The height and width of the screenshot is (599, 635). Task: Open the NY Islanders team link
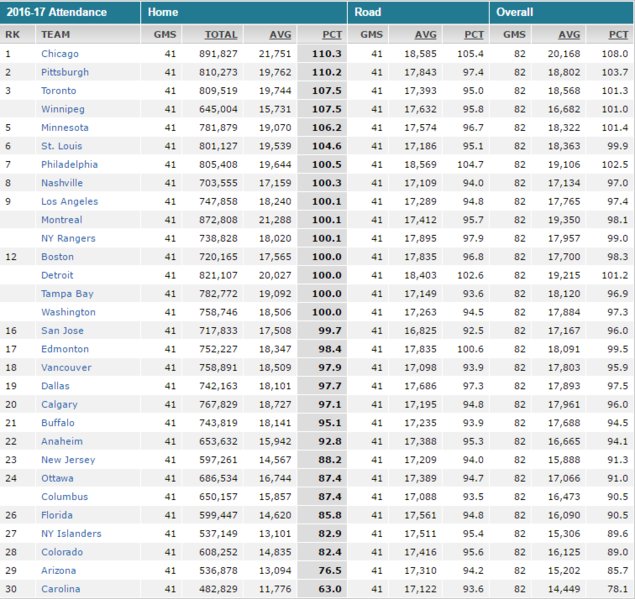click(x=71, y=534)
